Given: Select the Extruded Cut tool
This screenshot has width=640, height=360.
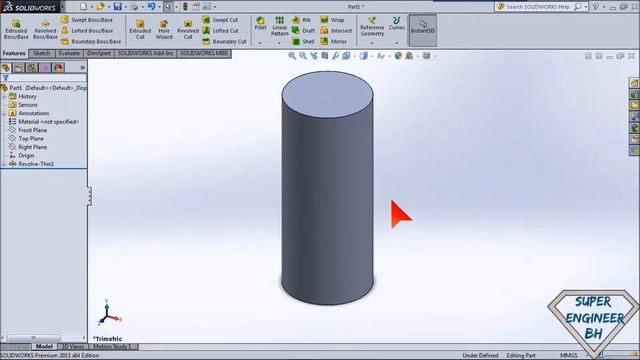Looking at the screenshot, I should (140, 29).
